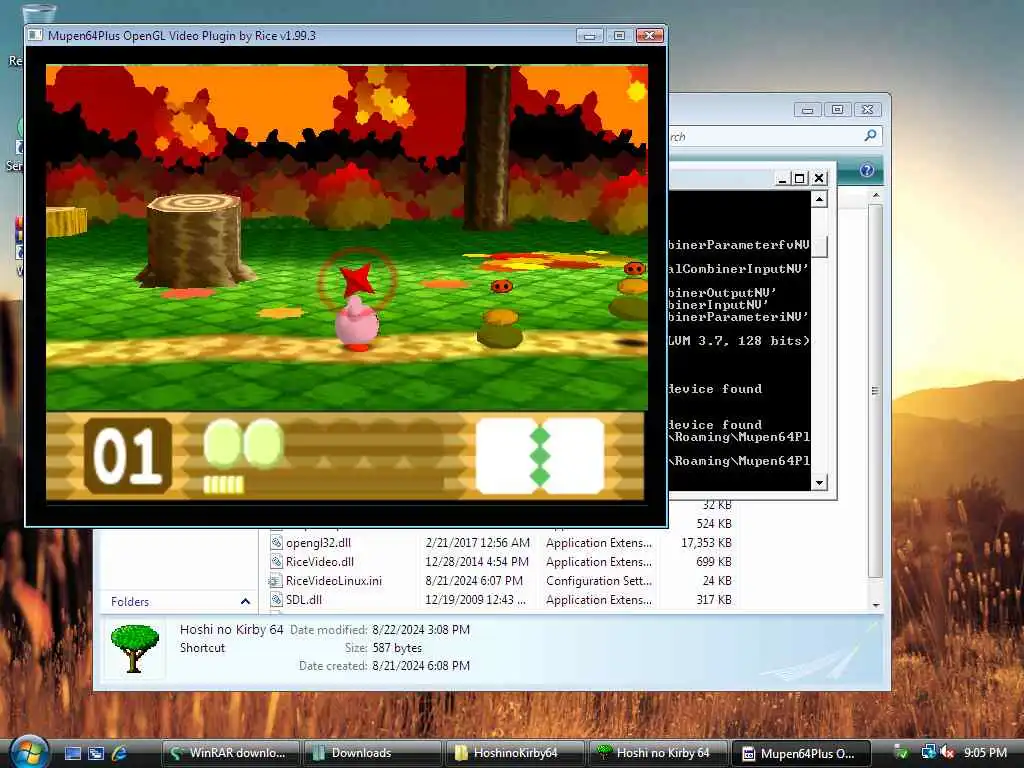
Task: Click the 699 KB size cell
Action: pyautogui.click(x=714, y=562)
